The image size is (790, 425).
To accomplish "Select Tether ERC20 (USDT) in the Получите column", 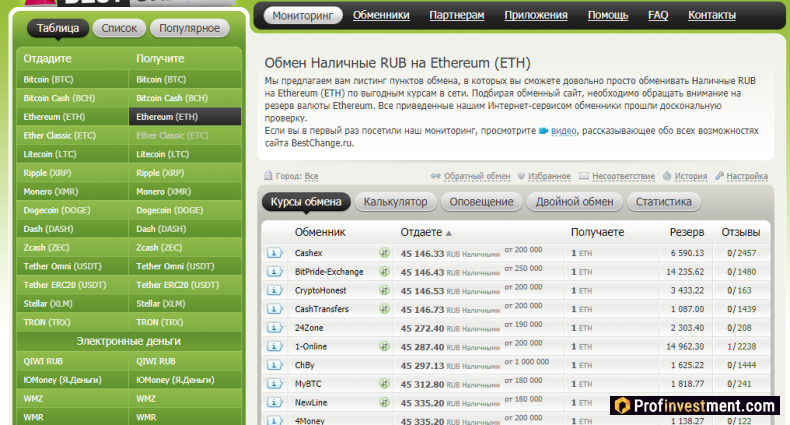I will point(175,285).
